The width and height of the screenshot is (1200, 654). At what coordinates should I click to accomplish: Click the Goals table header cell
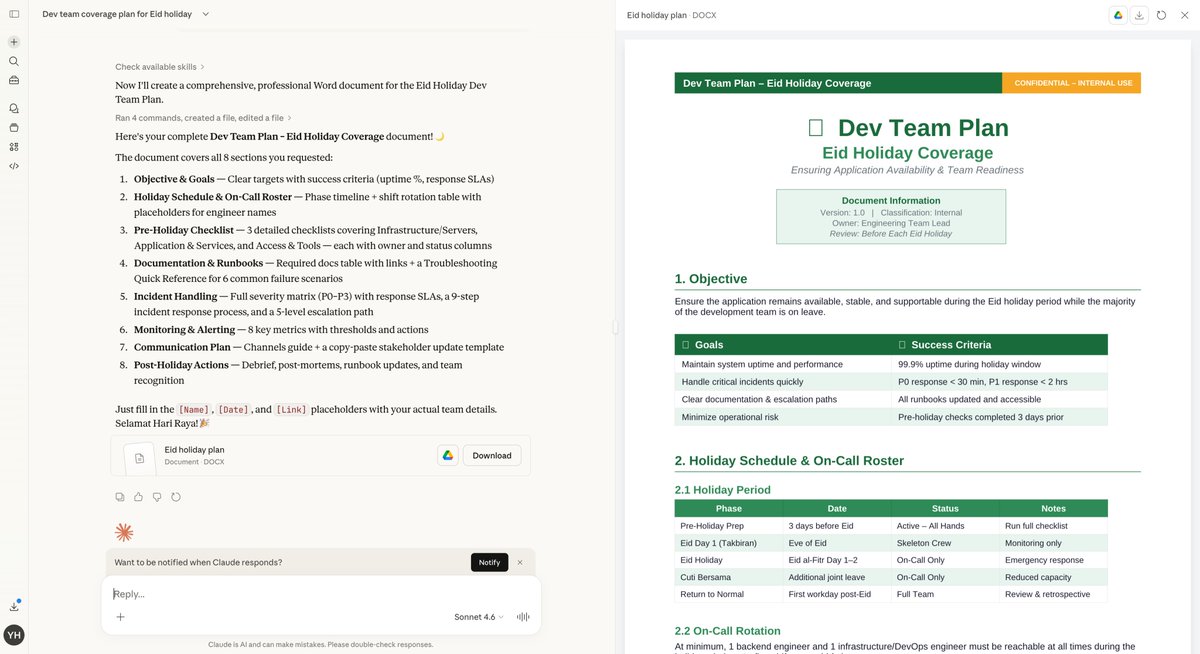pyautogui.click(x=783, y=344)
